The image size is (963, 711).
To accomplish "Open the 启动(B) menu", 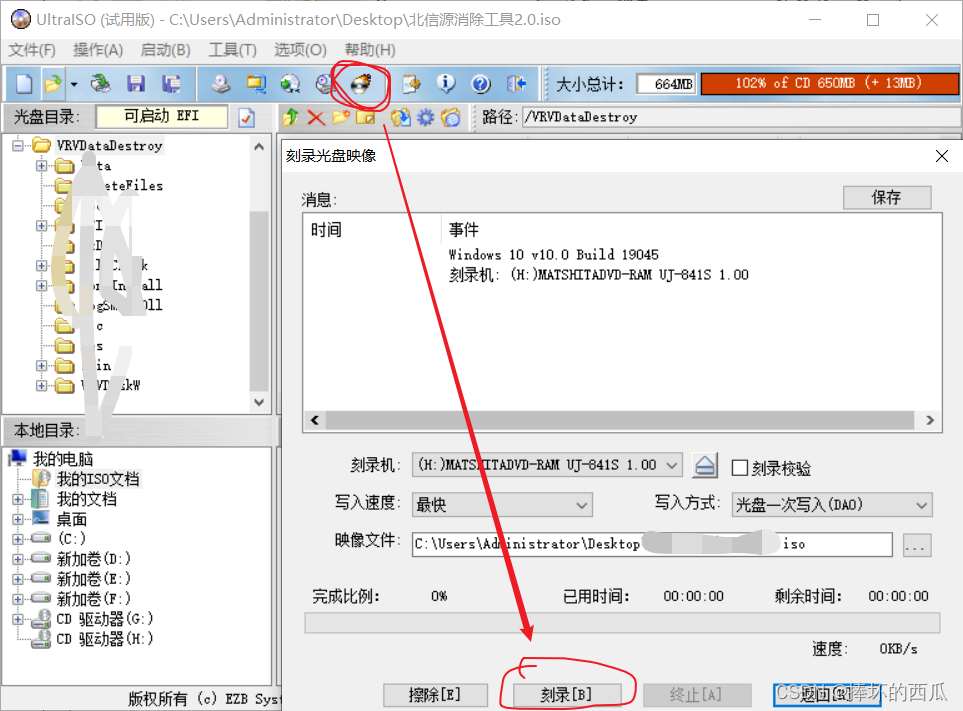I will (165, 50).
